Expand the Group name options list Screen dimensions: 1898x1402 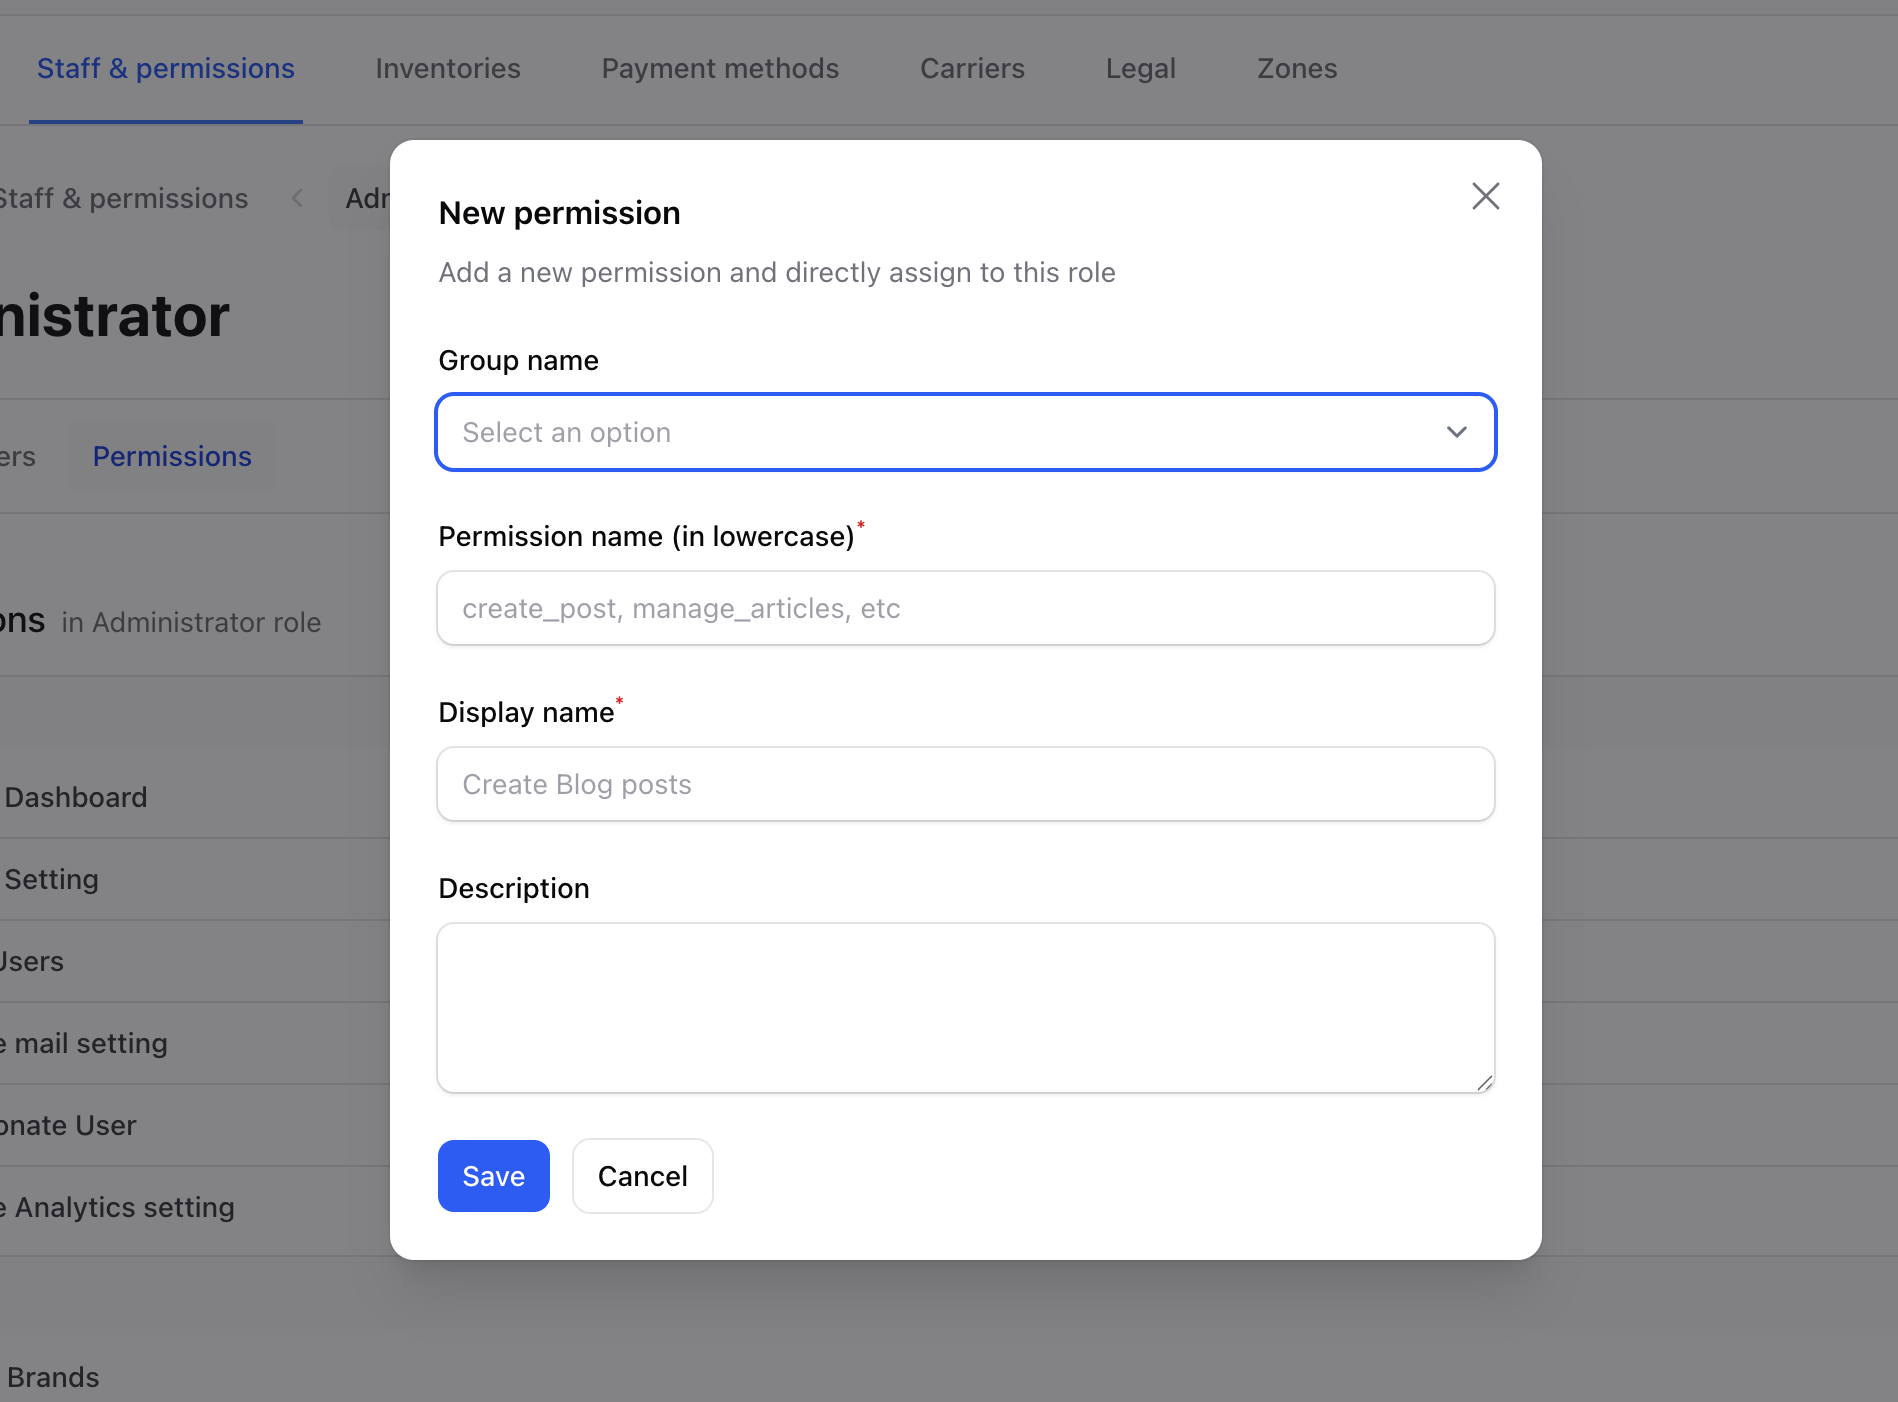pyautogui.click(x=965, y=432)
